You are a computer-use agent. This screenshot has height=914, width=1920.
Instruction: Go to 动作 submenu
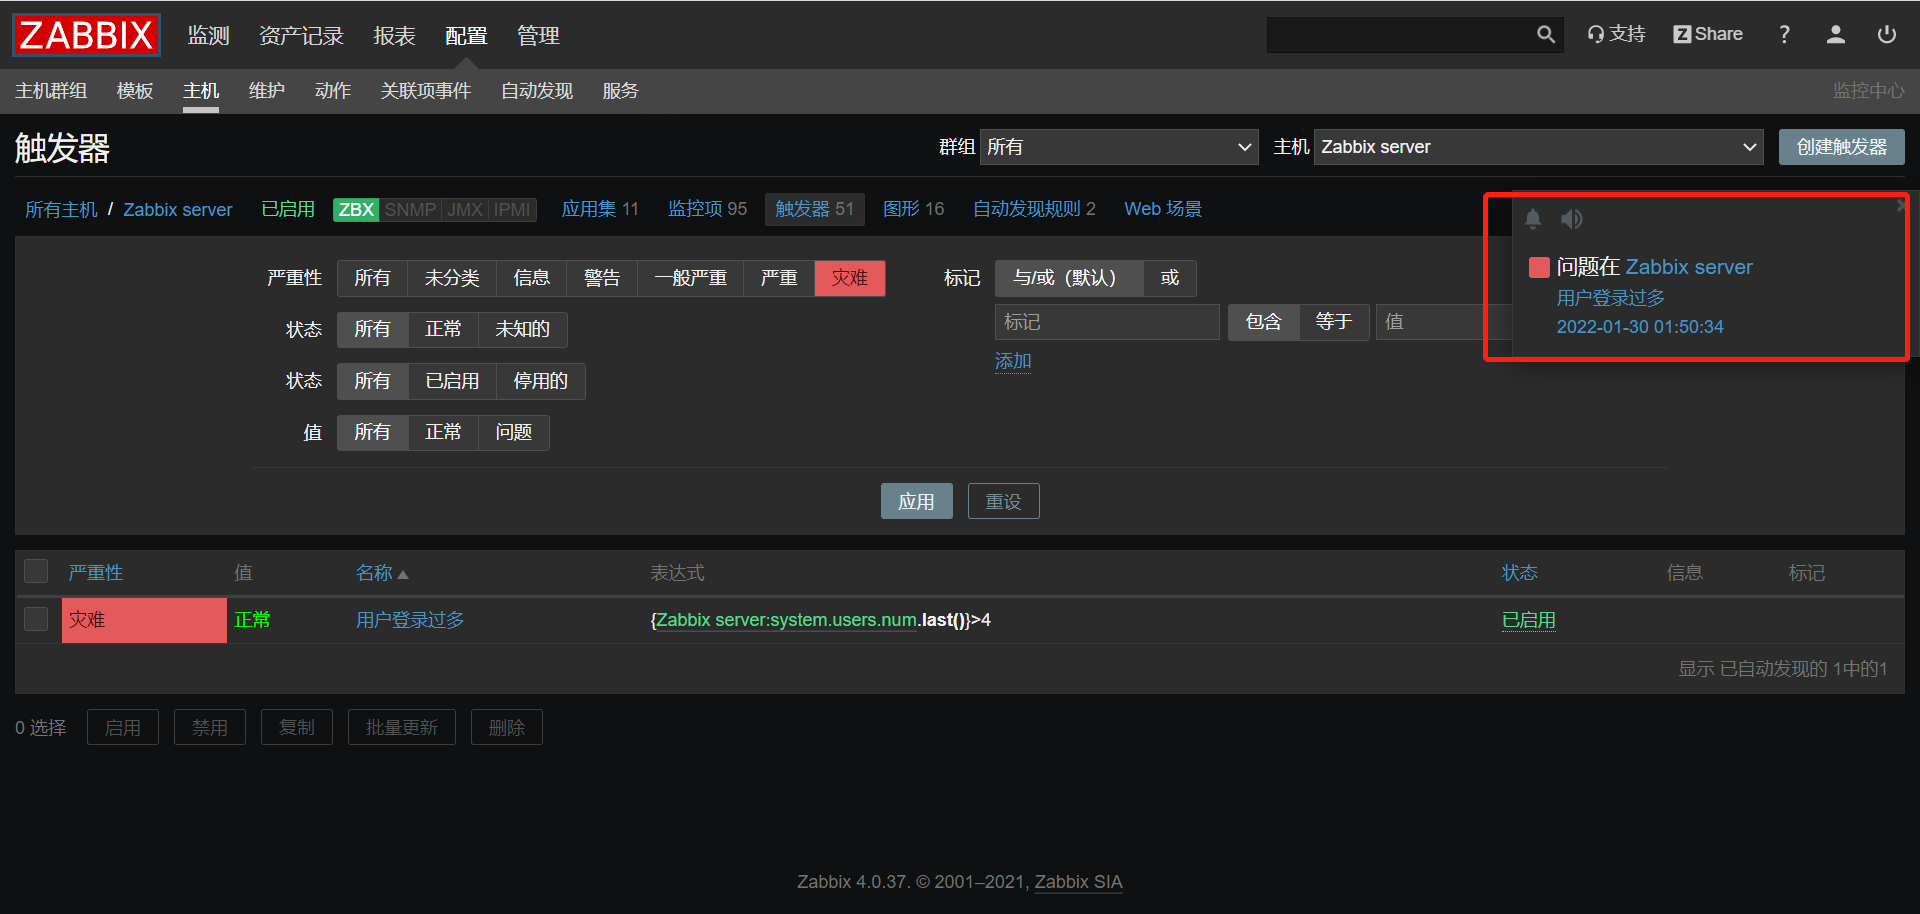[x=333, y=91]
